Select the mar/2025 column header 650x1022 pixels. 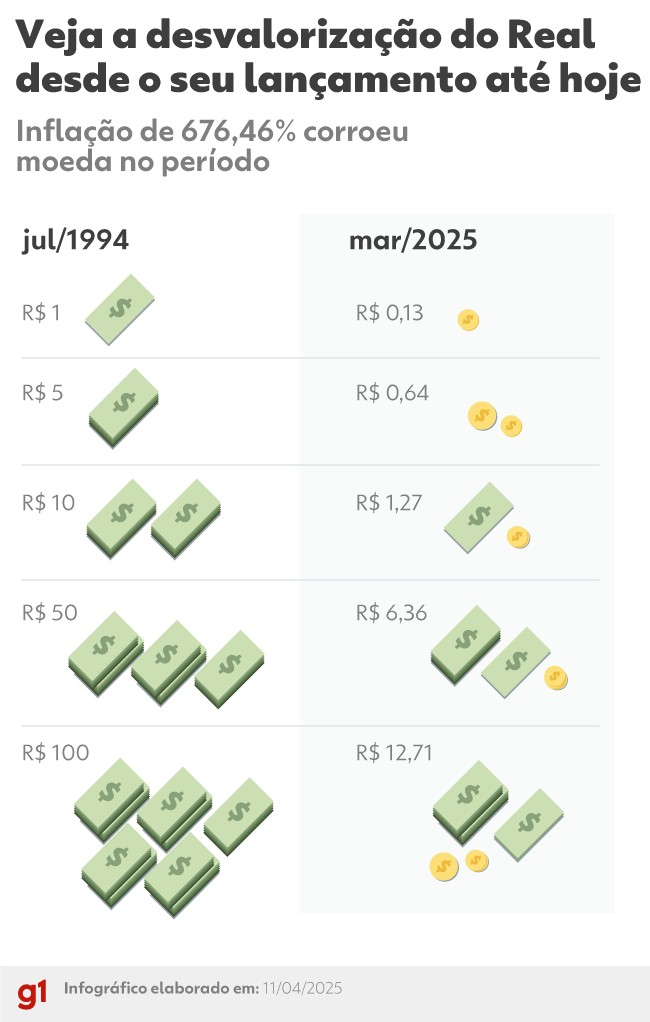pyautogui.click(x=413, y=242)
